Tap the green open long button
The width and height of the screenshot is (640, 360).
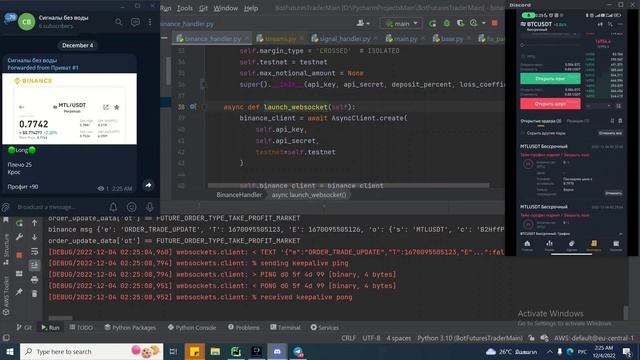click(x=550, y=78)
